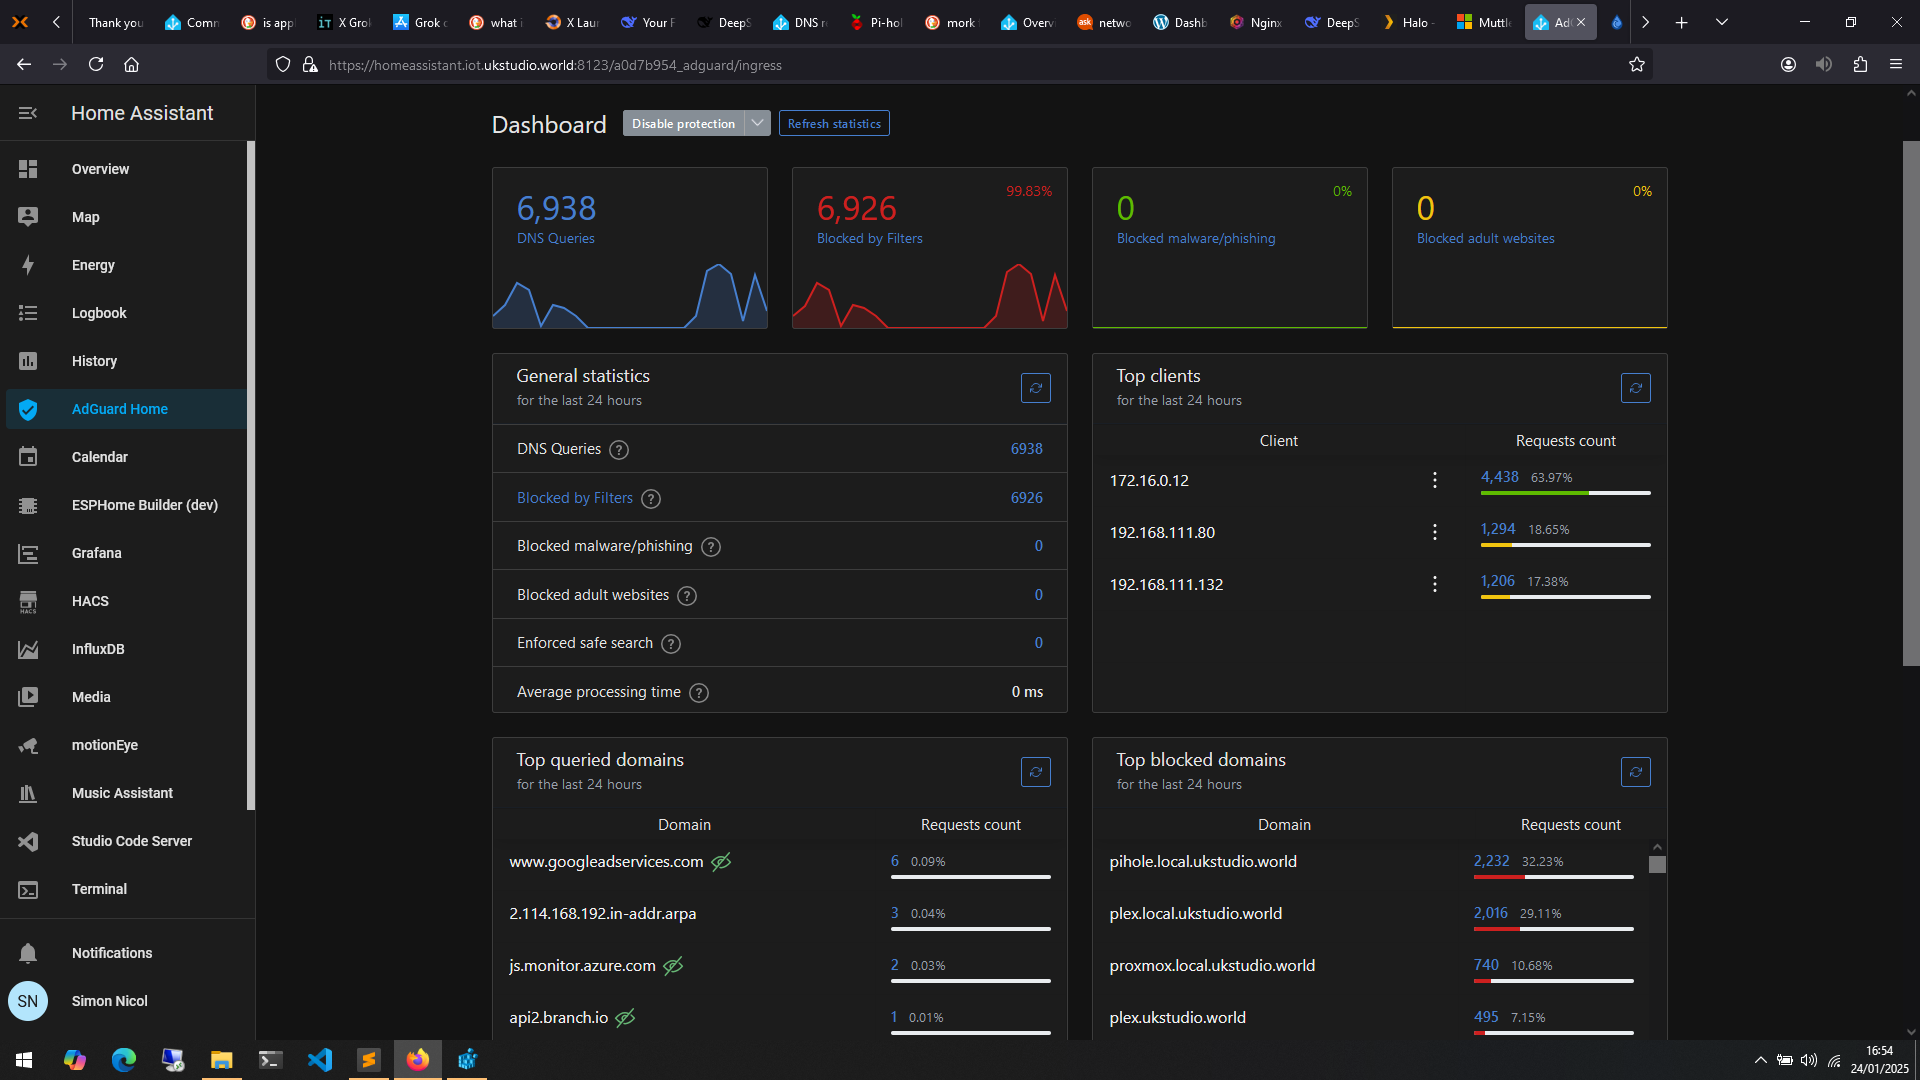This screenshot has width=1920, height=1080.
Task: Click the Calendar sidebar icon
Action: click(28, 457)
